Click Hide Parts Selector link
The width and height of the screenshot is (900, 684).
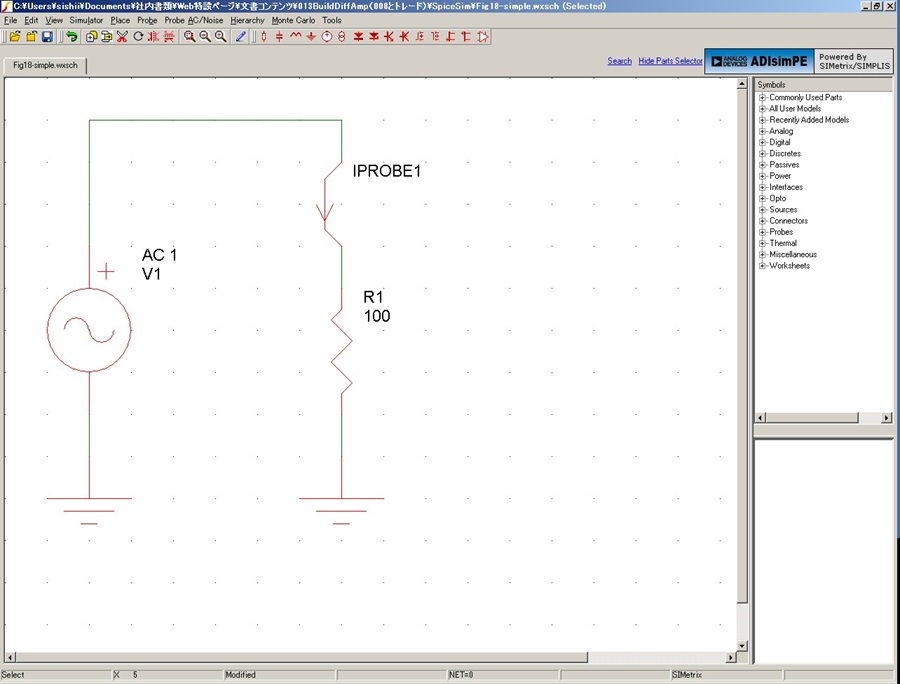(670, 61)
